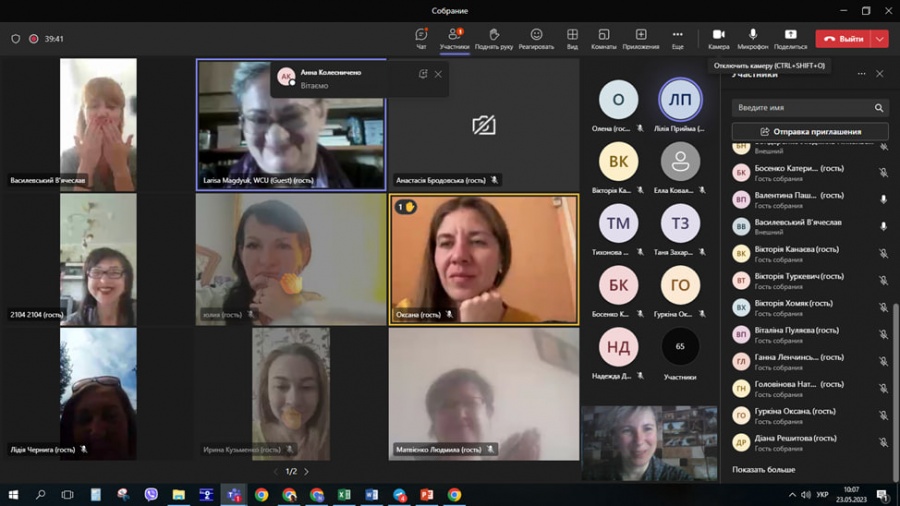Screen dimensions: 900x506
Task: Click the Windows Start button
Action: click(x=13, y=495)
